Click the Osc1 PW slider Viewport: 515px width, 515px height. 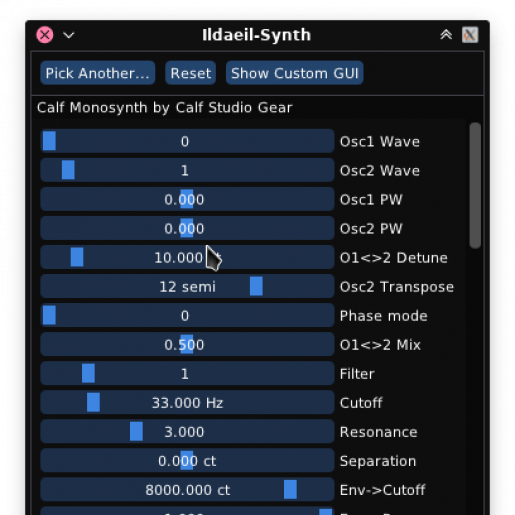[187, 199]
